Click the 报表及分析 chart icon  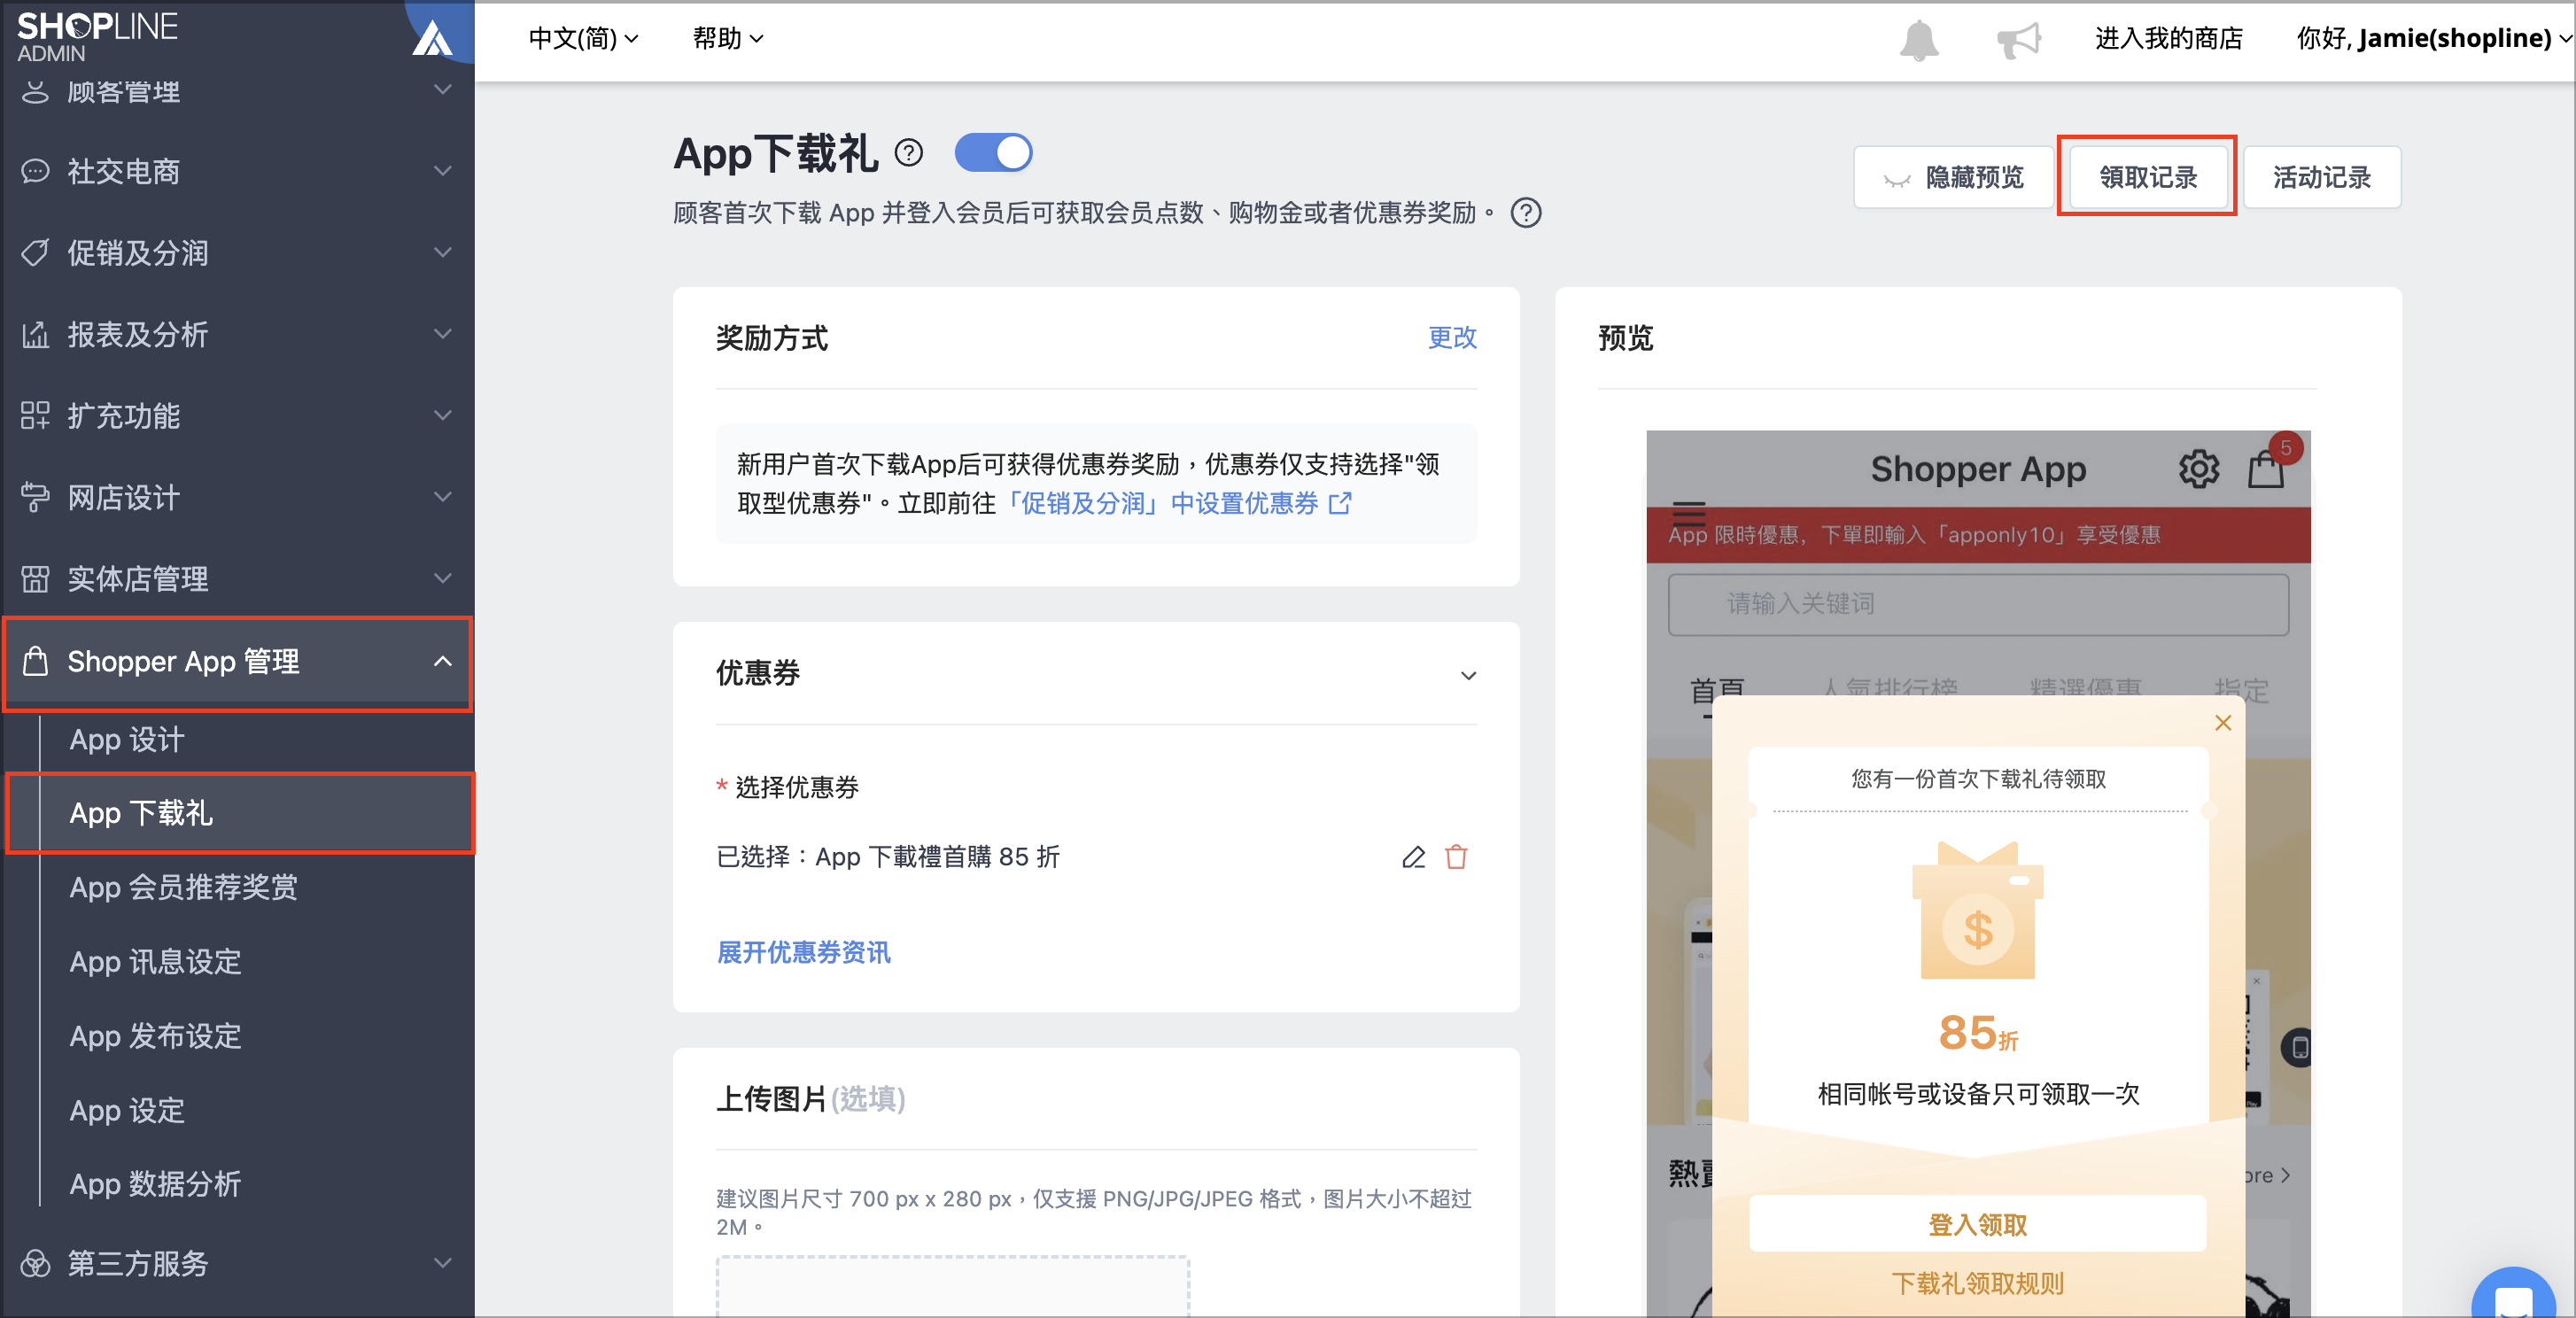[35, 334]
